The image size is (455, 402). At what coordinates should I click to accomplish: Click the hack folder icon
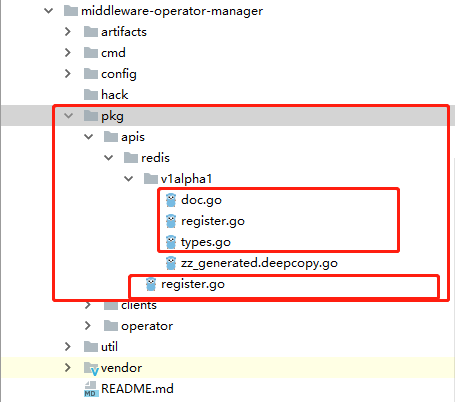tap(91, 95)
